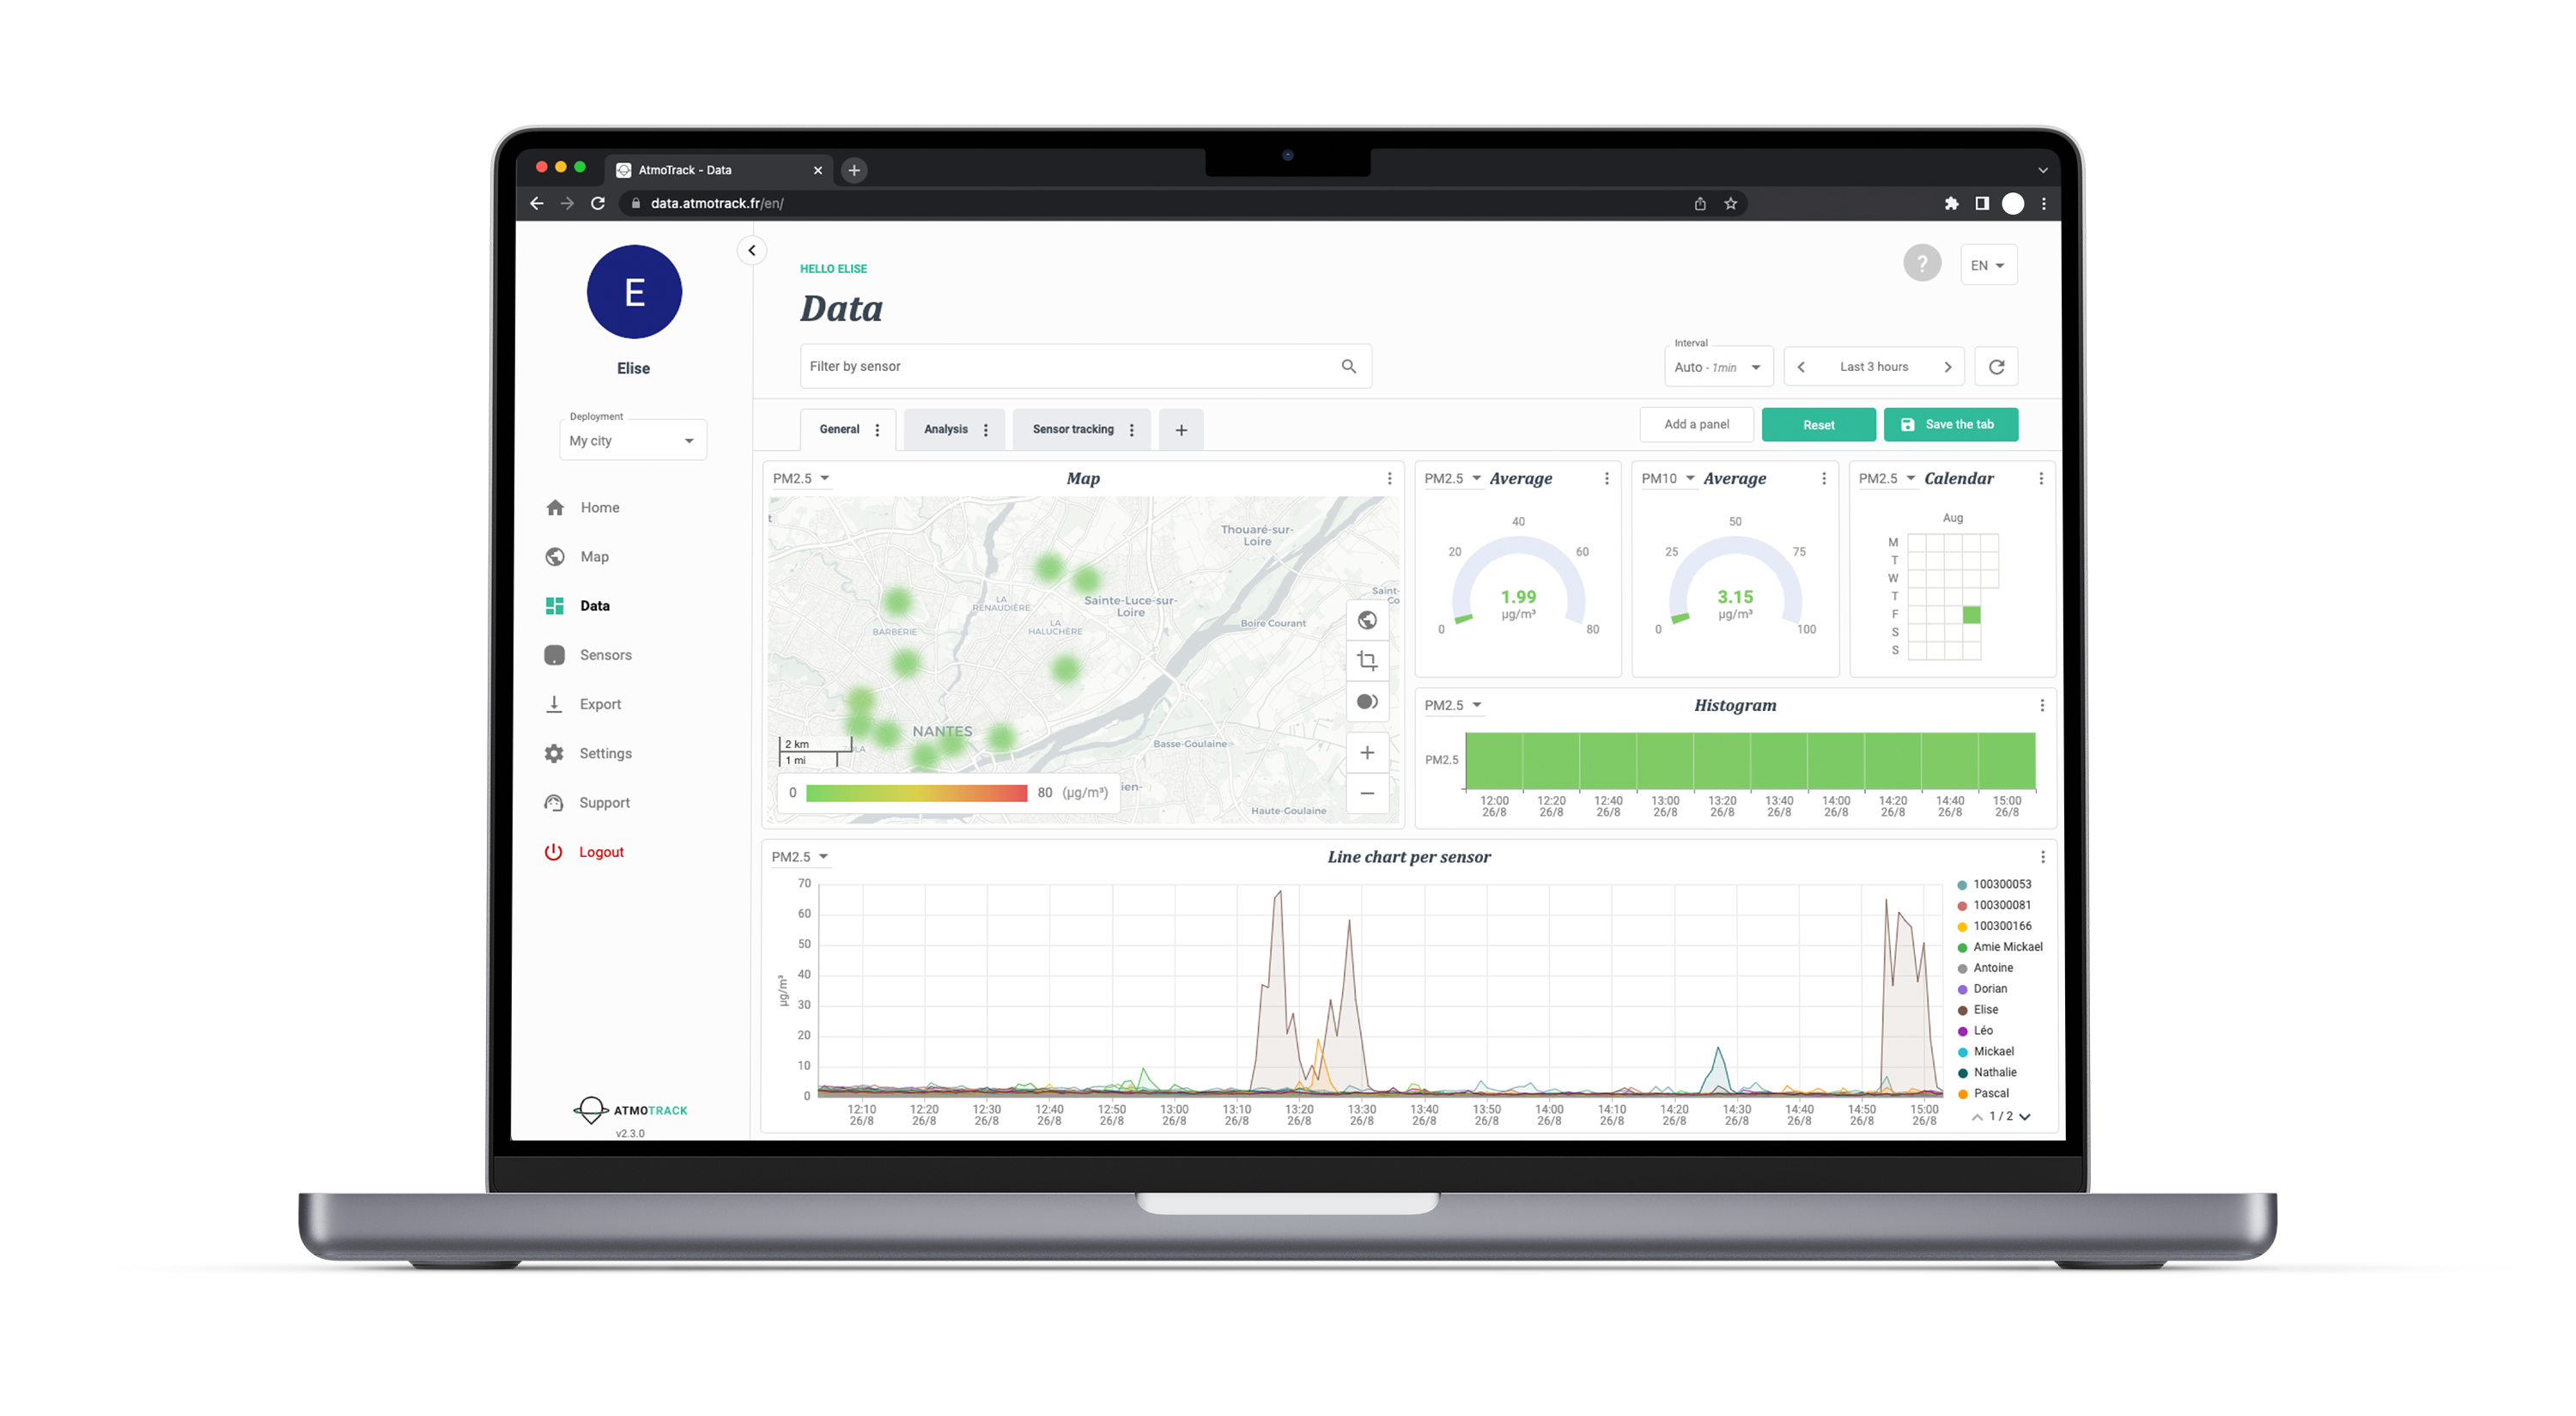
Task: Click the Home icon in the sidebar
Action: pyautogui.click(x=565, y=507)
